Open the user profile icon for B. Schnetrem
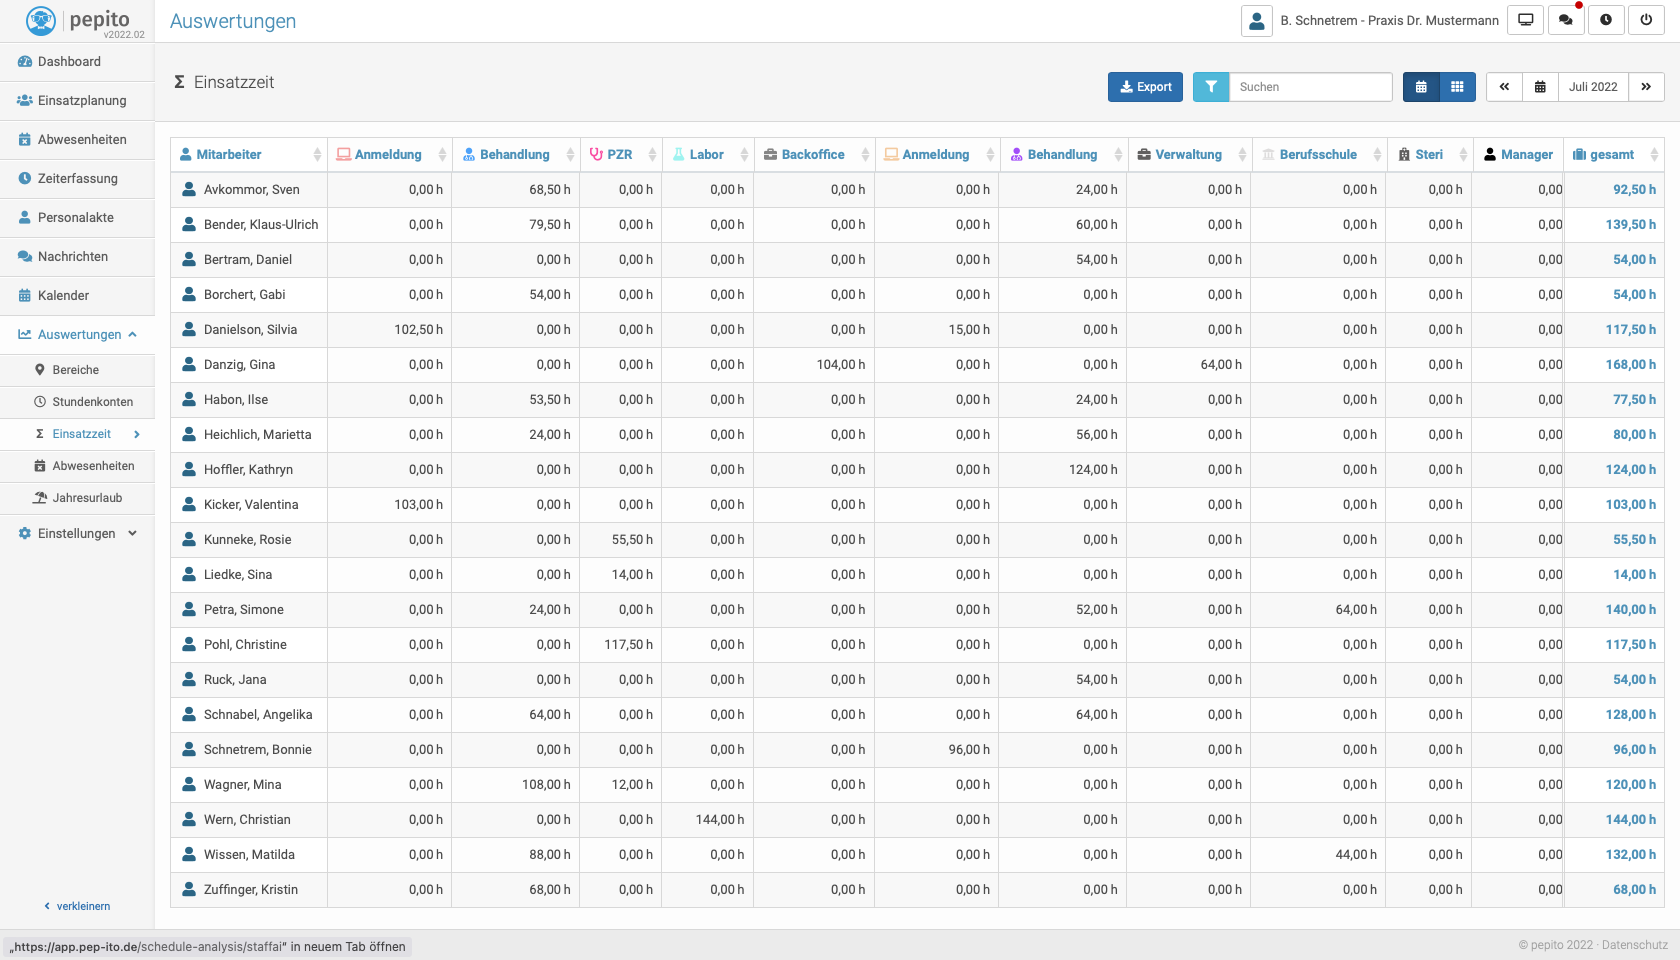1680x960 pixels. tap(1256, 19)
